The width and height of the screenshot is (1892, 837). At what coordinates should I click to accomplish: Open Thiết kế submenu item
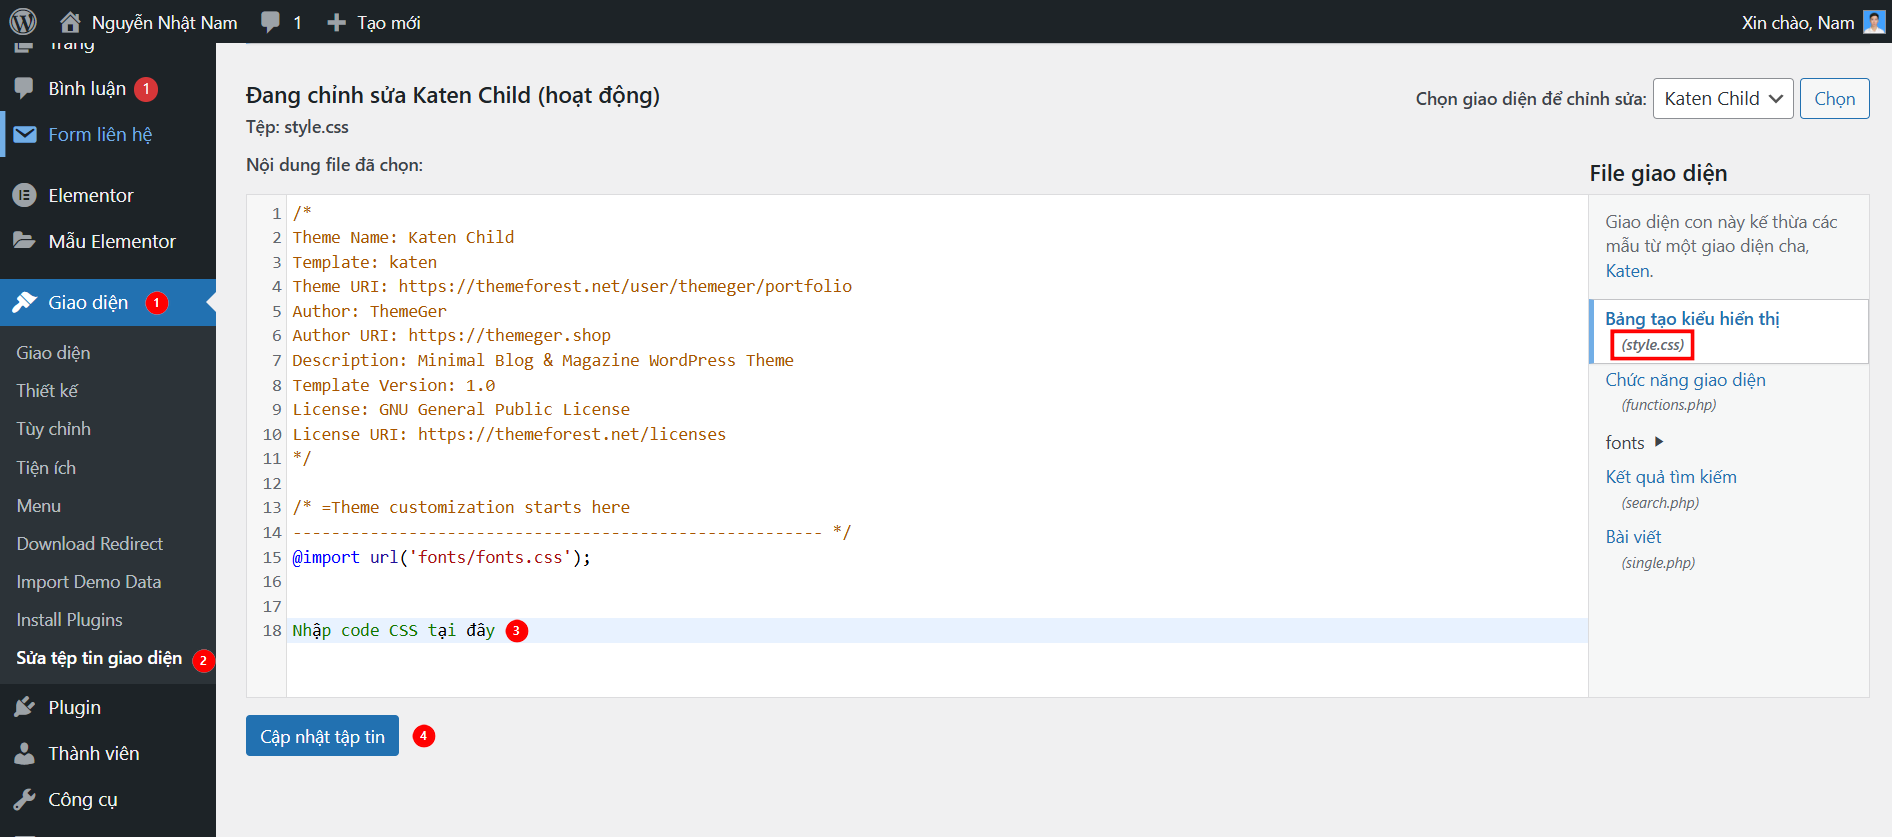click(47, 390)
